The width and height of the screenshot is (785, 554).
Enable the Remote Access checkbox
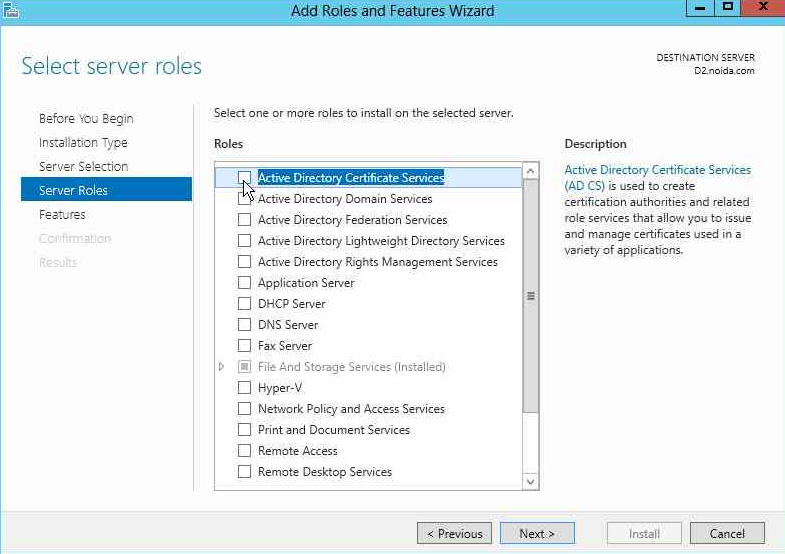pyautogui.click(x=244, y=451)
